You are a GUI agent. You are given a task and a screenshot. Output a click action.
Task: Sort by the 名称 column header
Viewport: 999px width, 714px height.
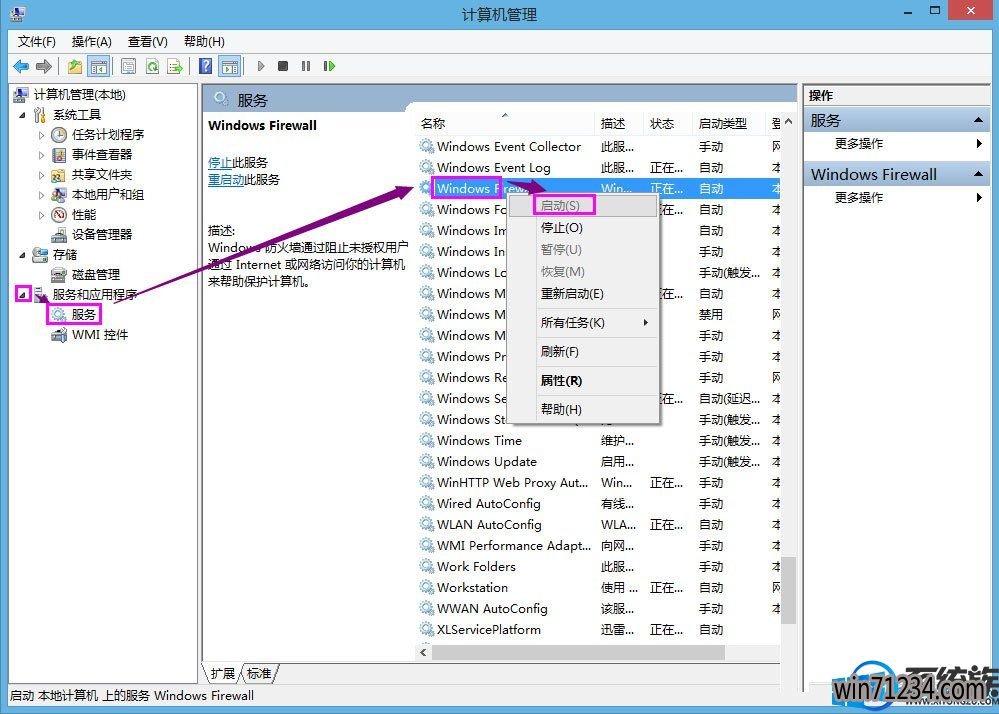pos(506,124)
